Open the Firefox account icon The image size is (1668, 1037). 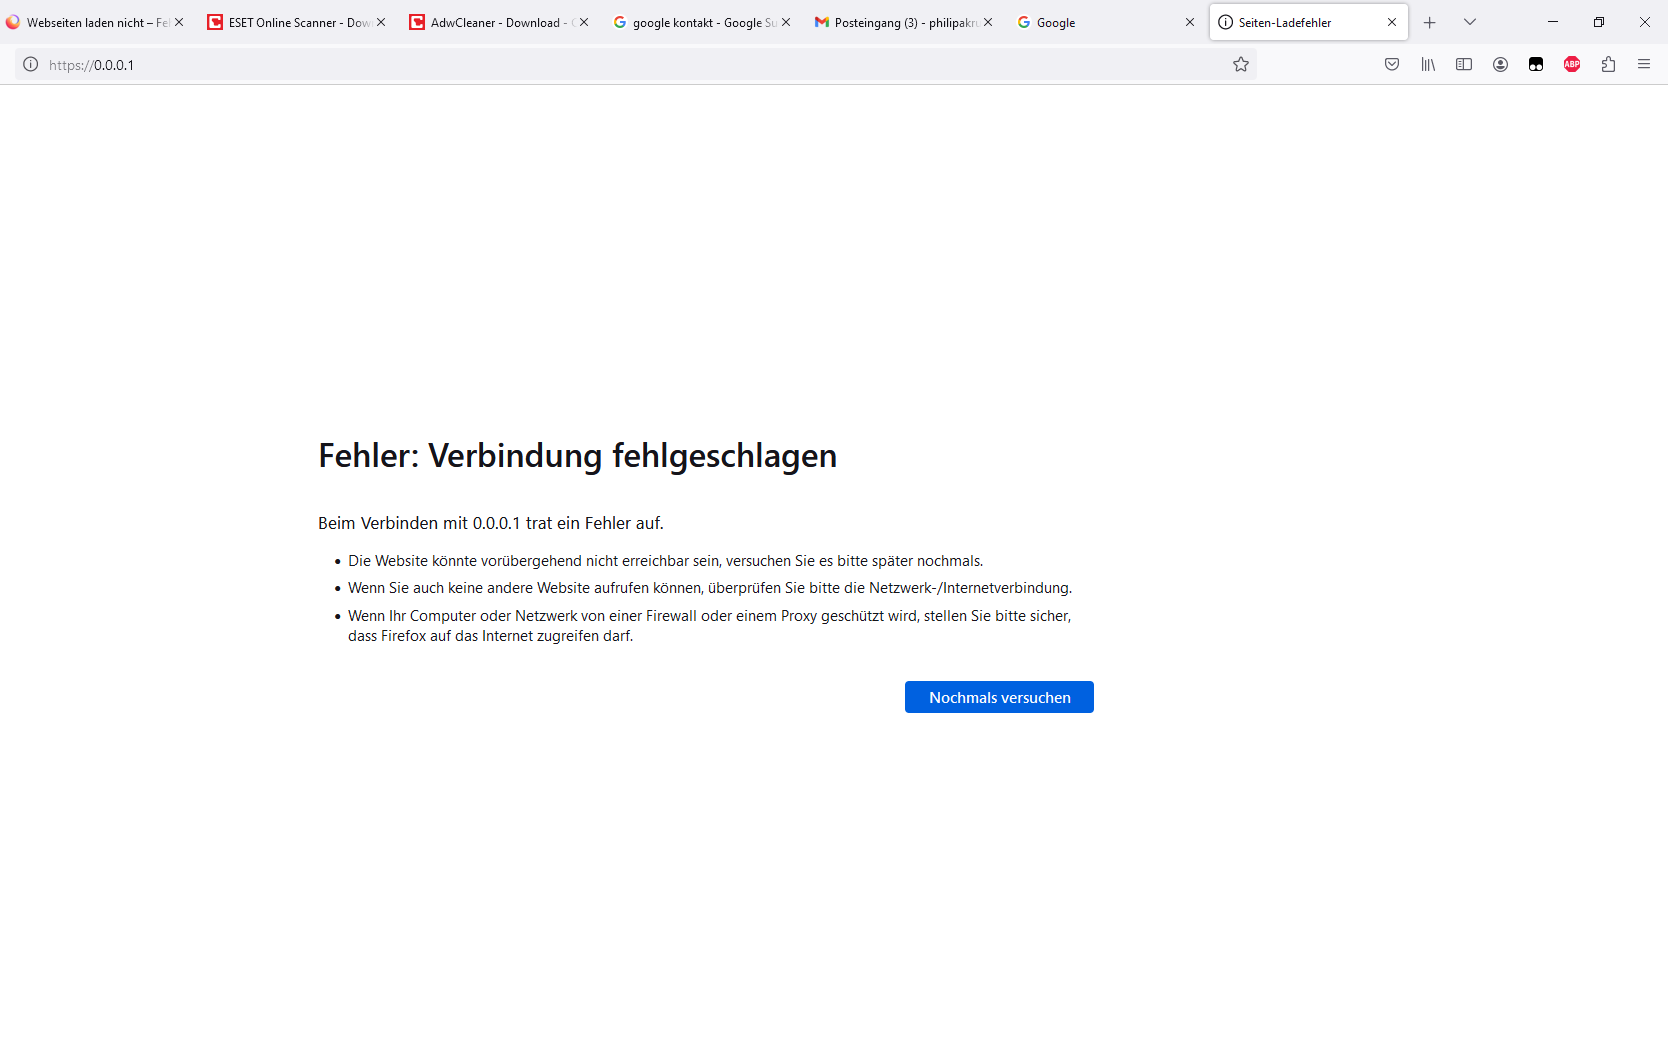(1500, 65)
